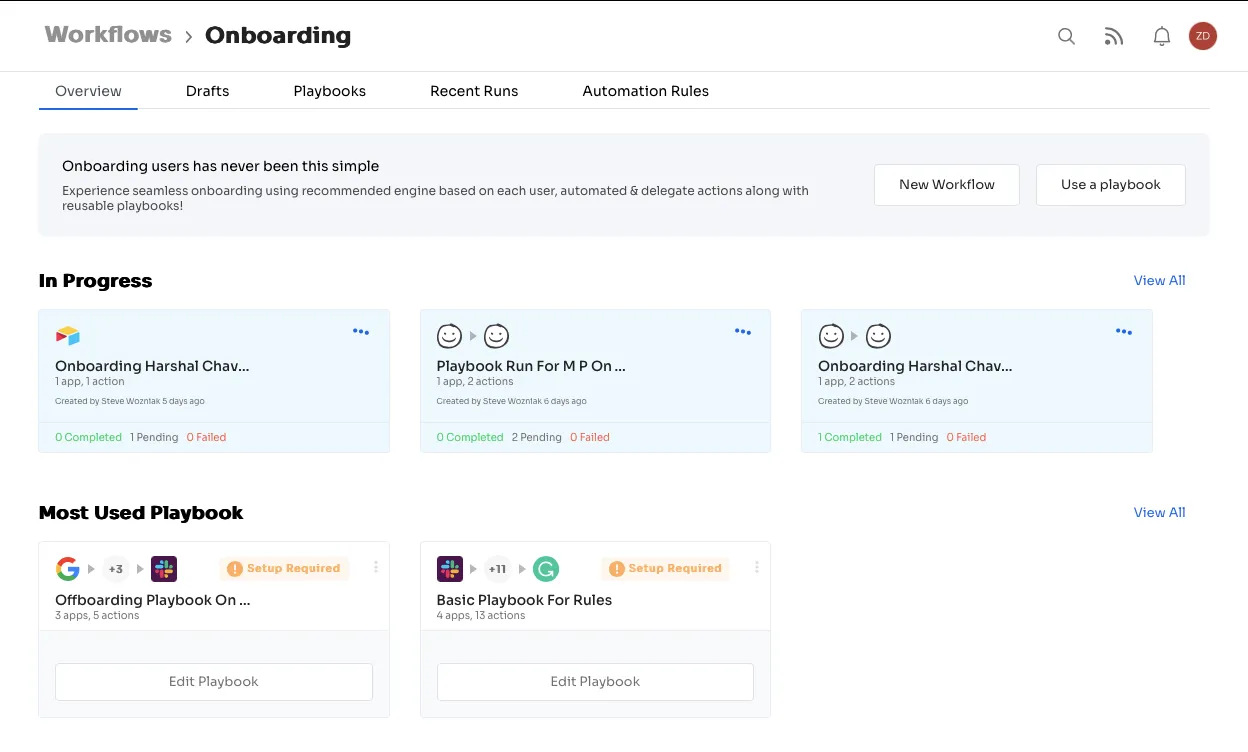
Task: Open the Offboarding Playbook On title
Action: pos(153,600)
